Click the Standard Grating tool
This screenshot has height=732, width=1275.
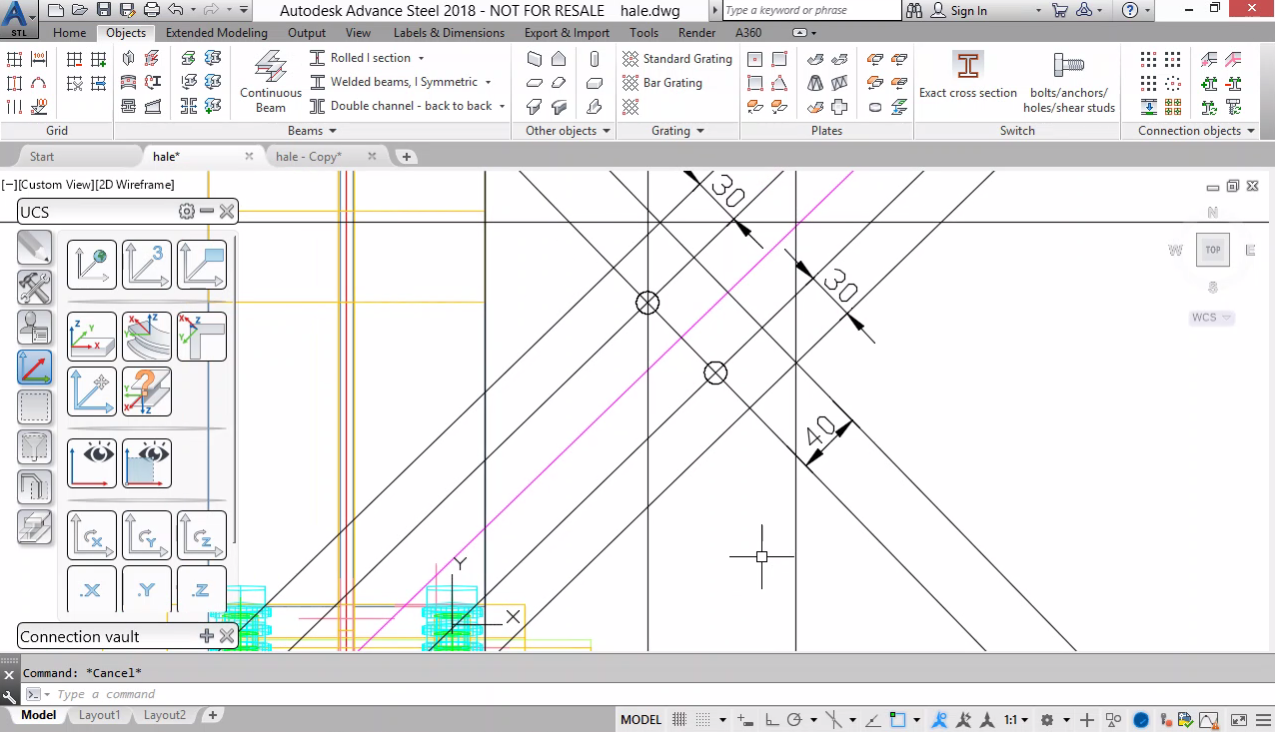[677, 59]
